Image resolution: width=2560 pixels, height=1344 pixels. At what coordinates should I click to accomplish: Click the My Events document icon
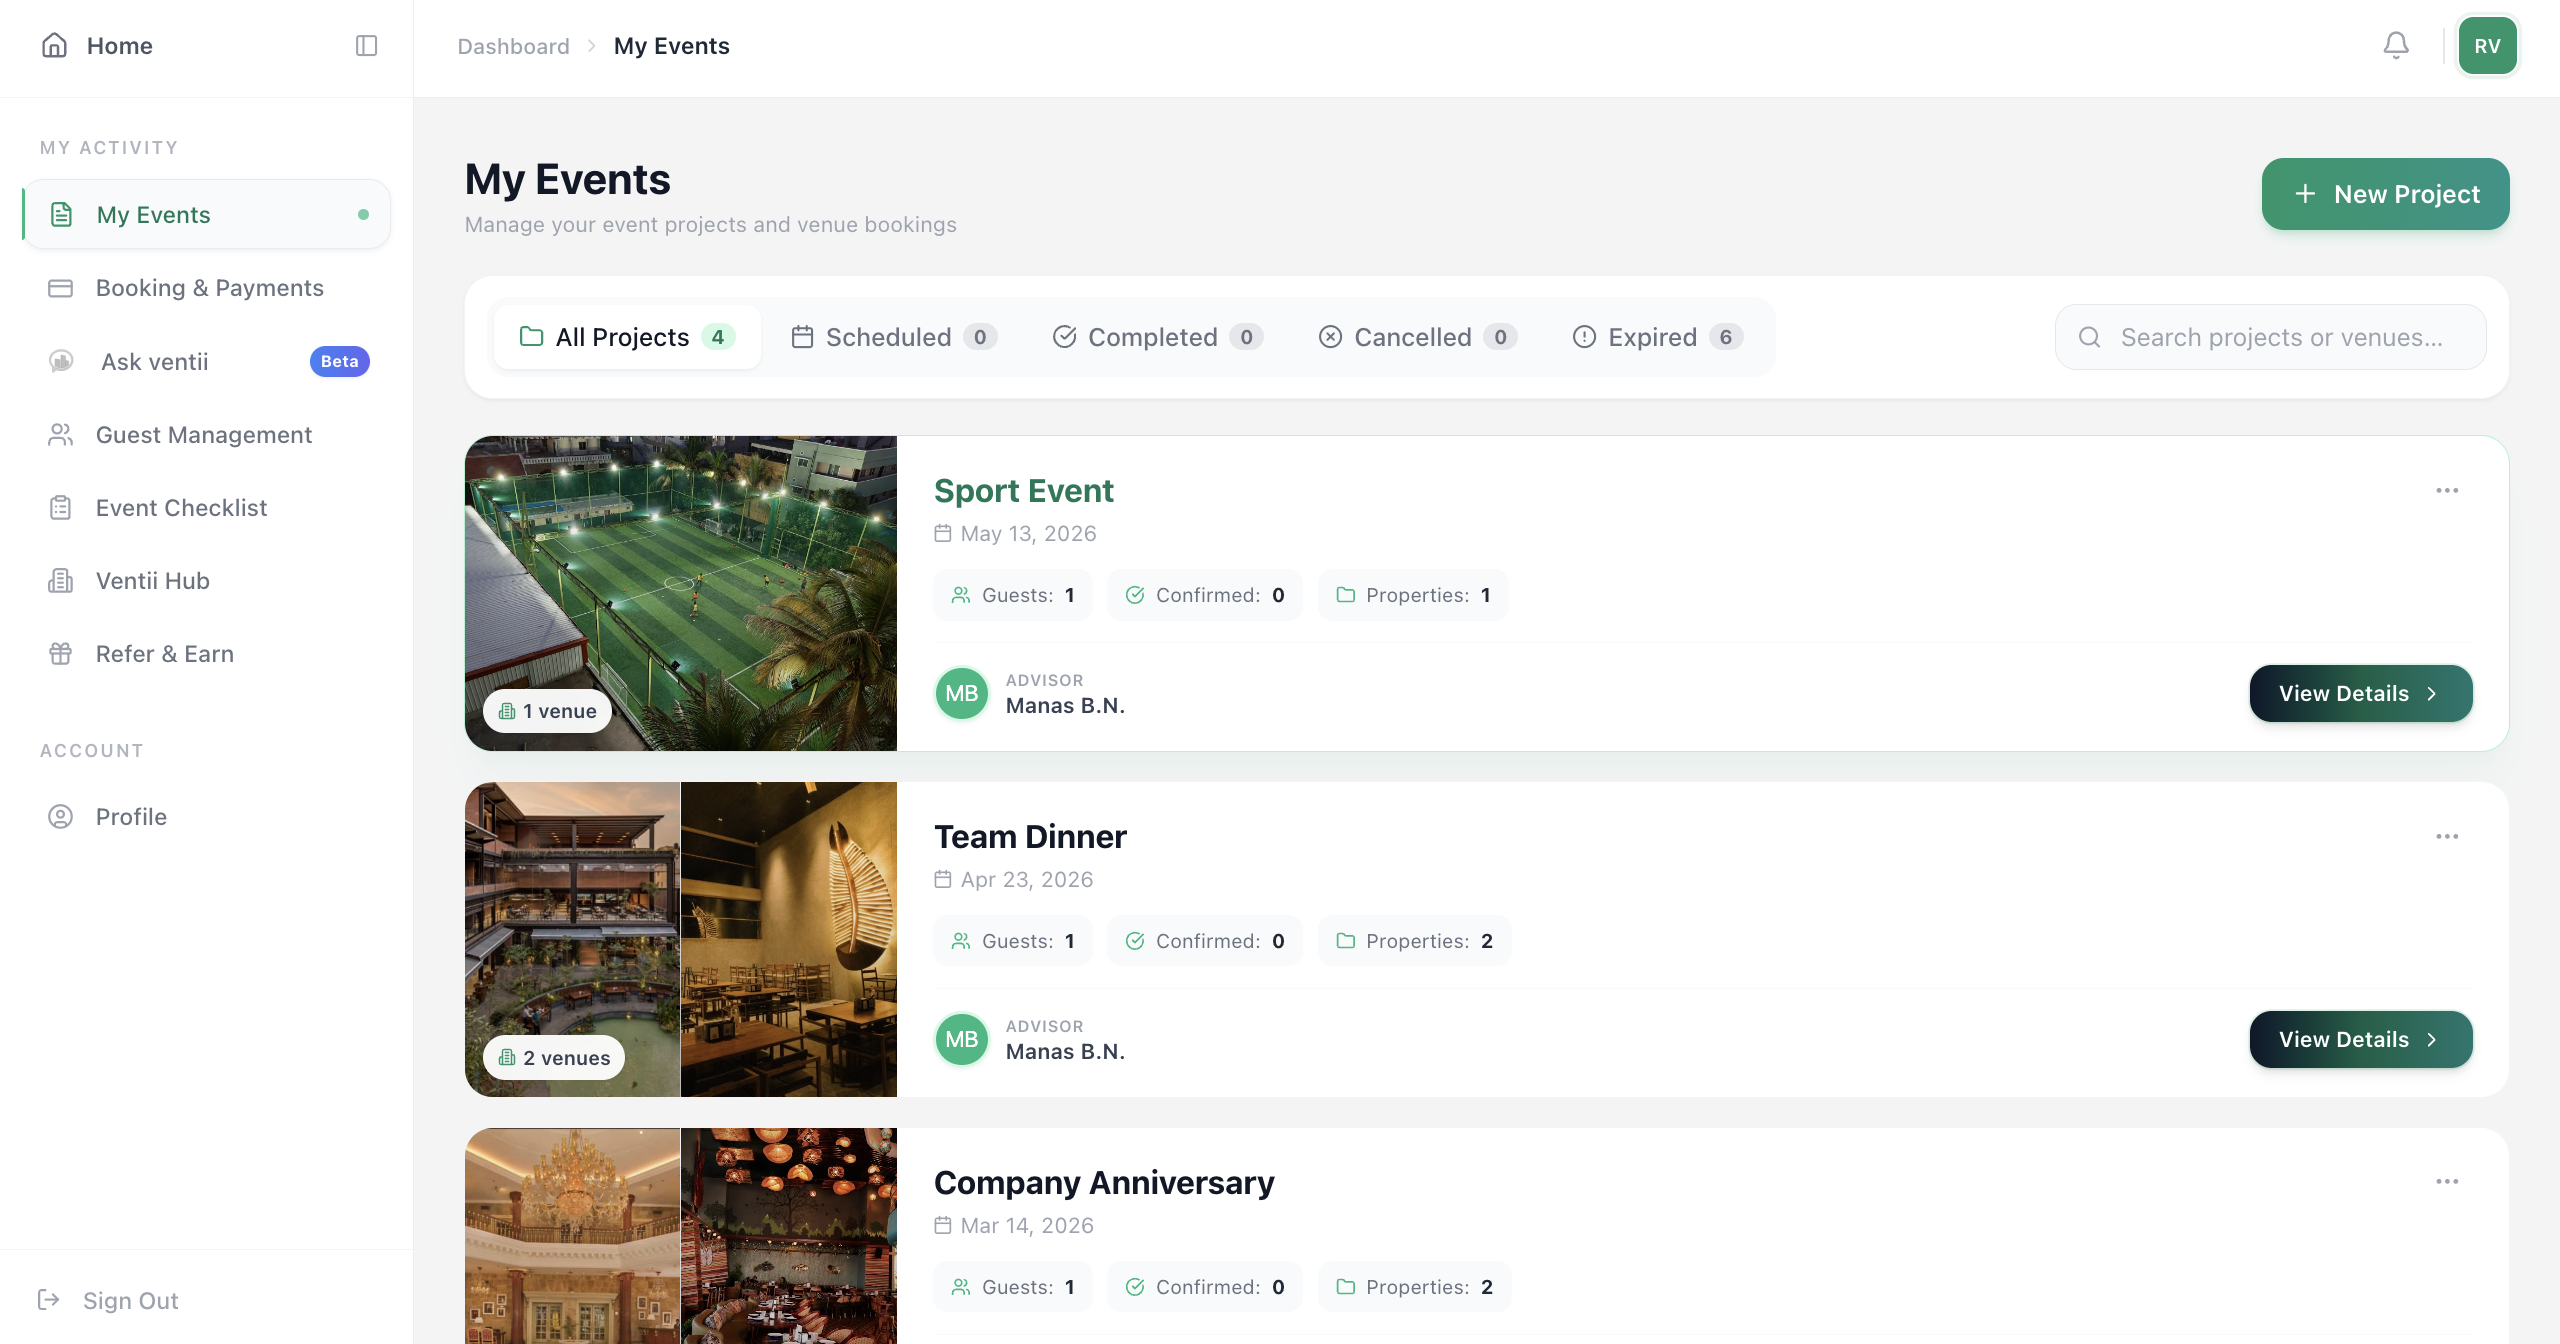61,214
